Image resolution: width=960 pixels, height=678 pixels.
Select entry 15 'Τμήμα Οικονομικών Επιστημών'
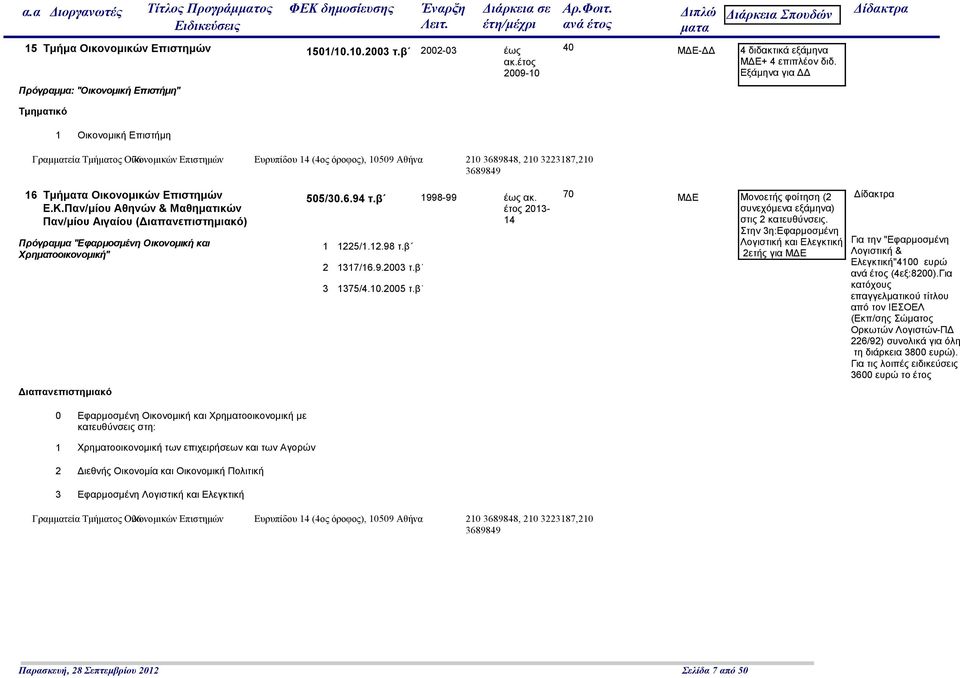(118, 48)
